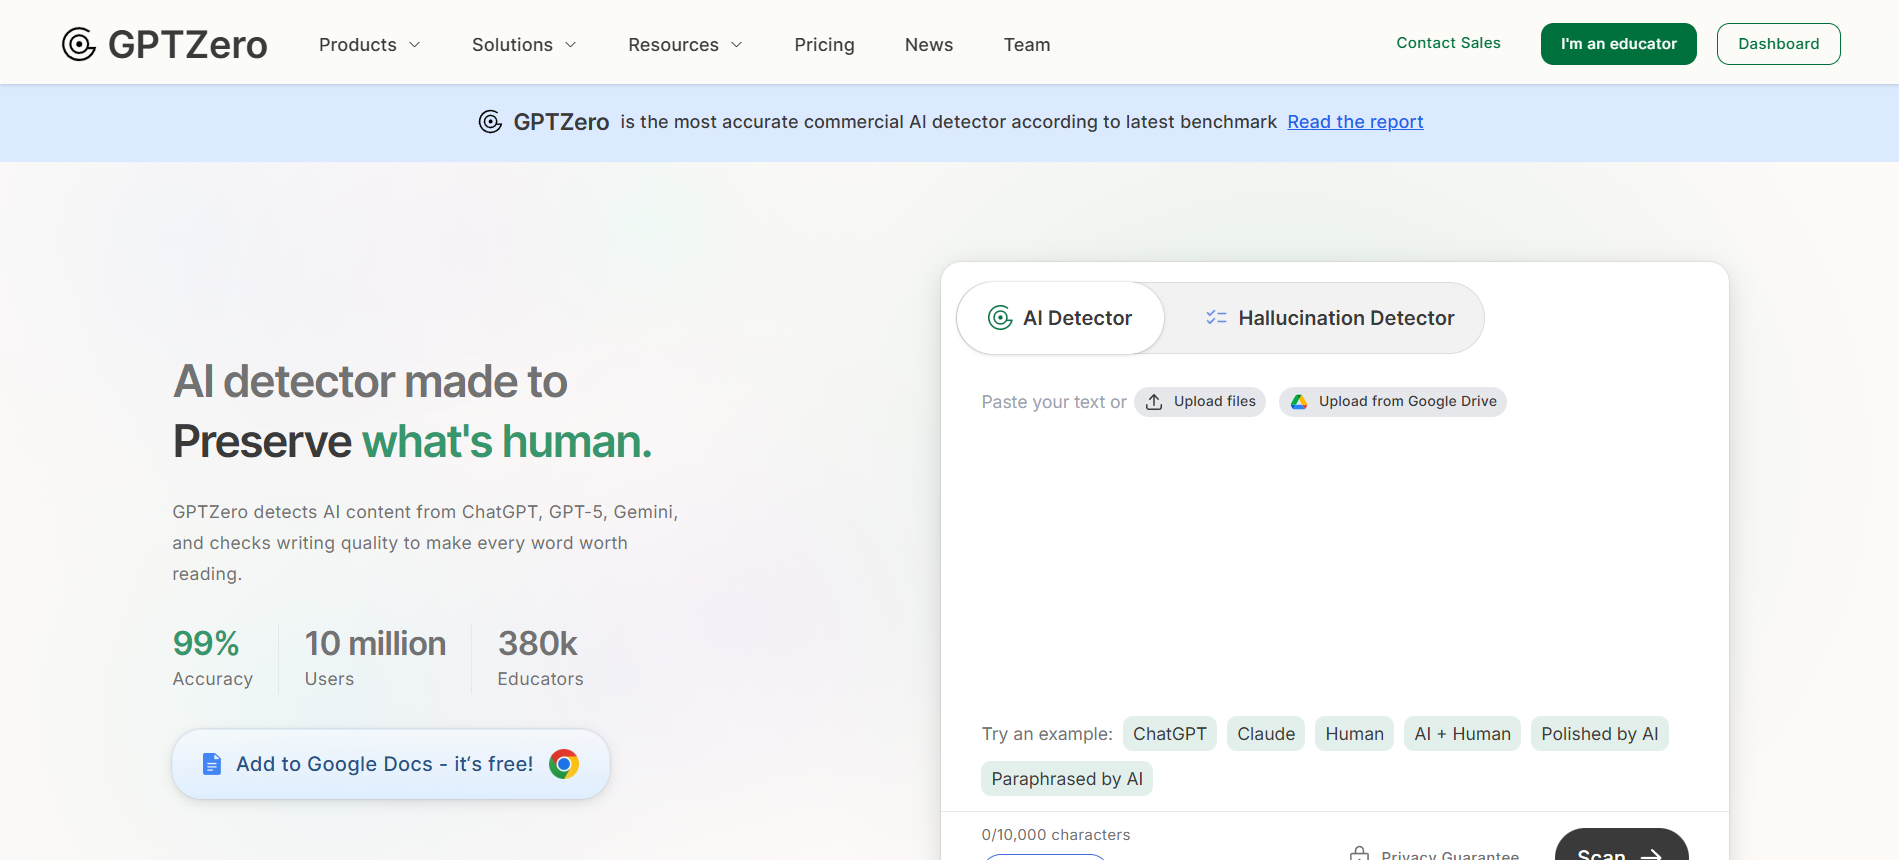Try the ChatGPT example text
This screenshot has height=860, width=1899.
tap(1169, 734)
